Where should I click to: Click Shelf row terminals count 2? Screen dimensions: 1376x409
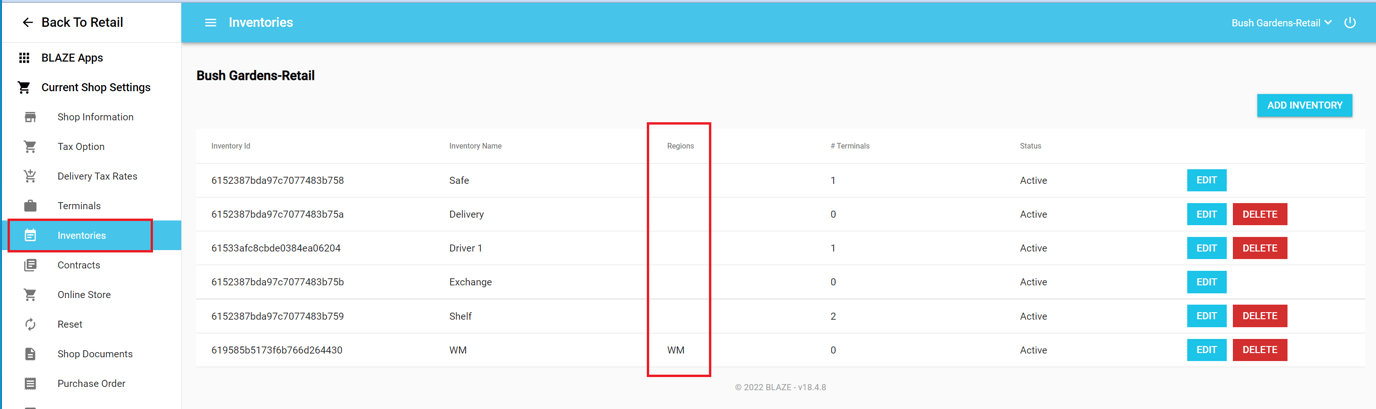833,316
